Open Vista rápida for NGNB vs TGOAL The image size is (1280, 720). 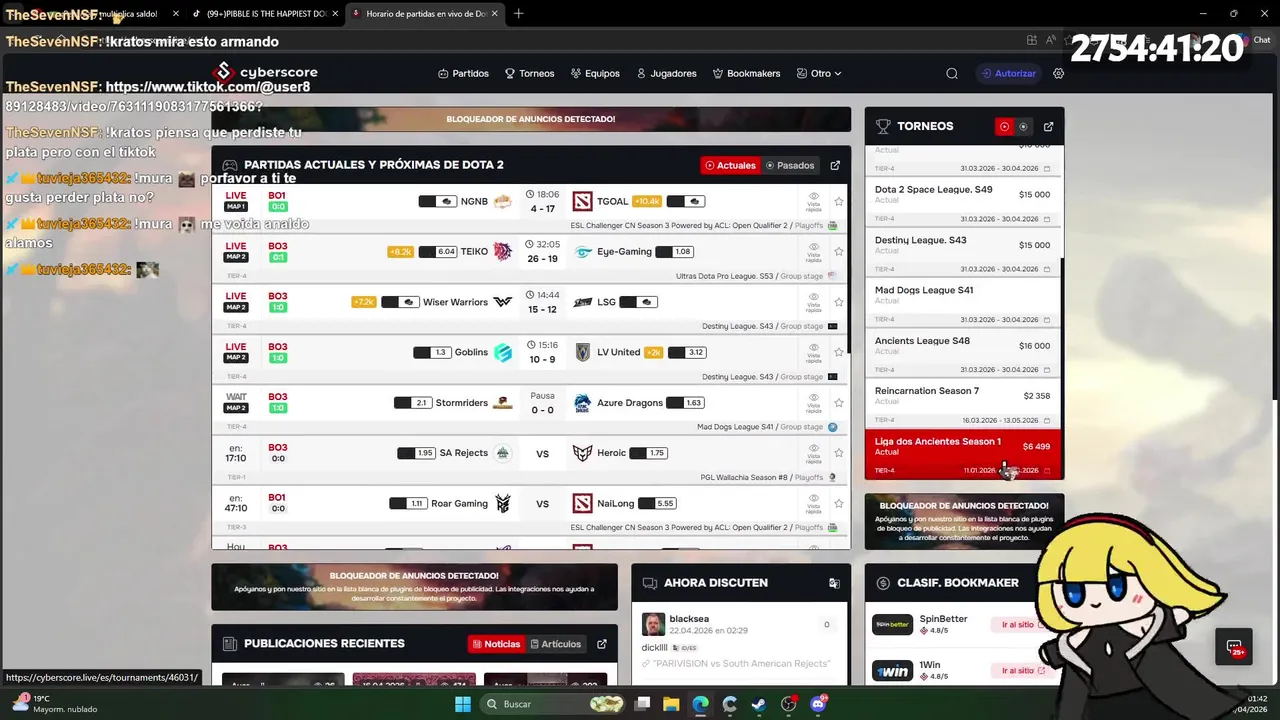coord(814,202)
